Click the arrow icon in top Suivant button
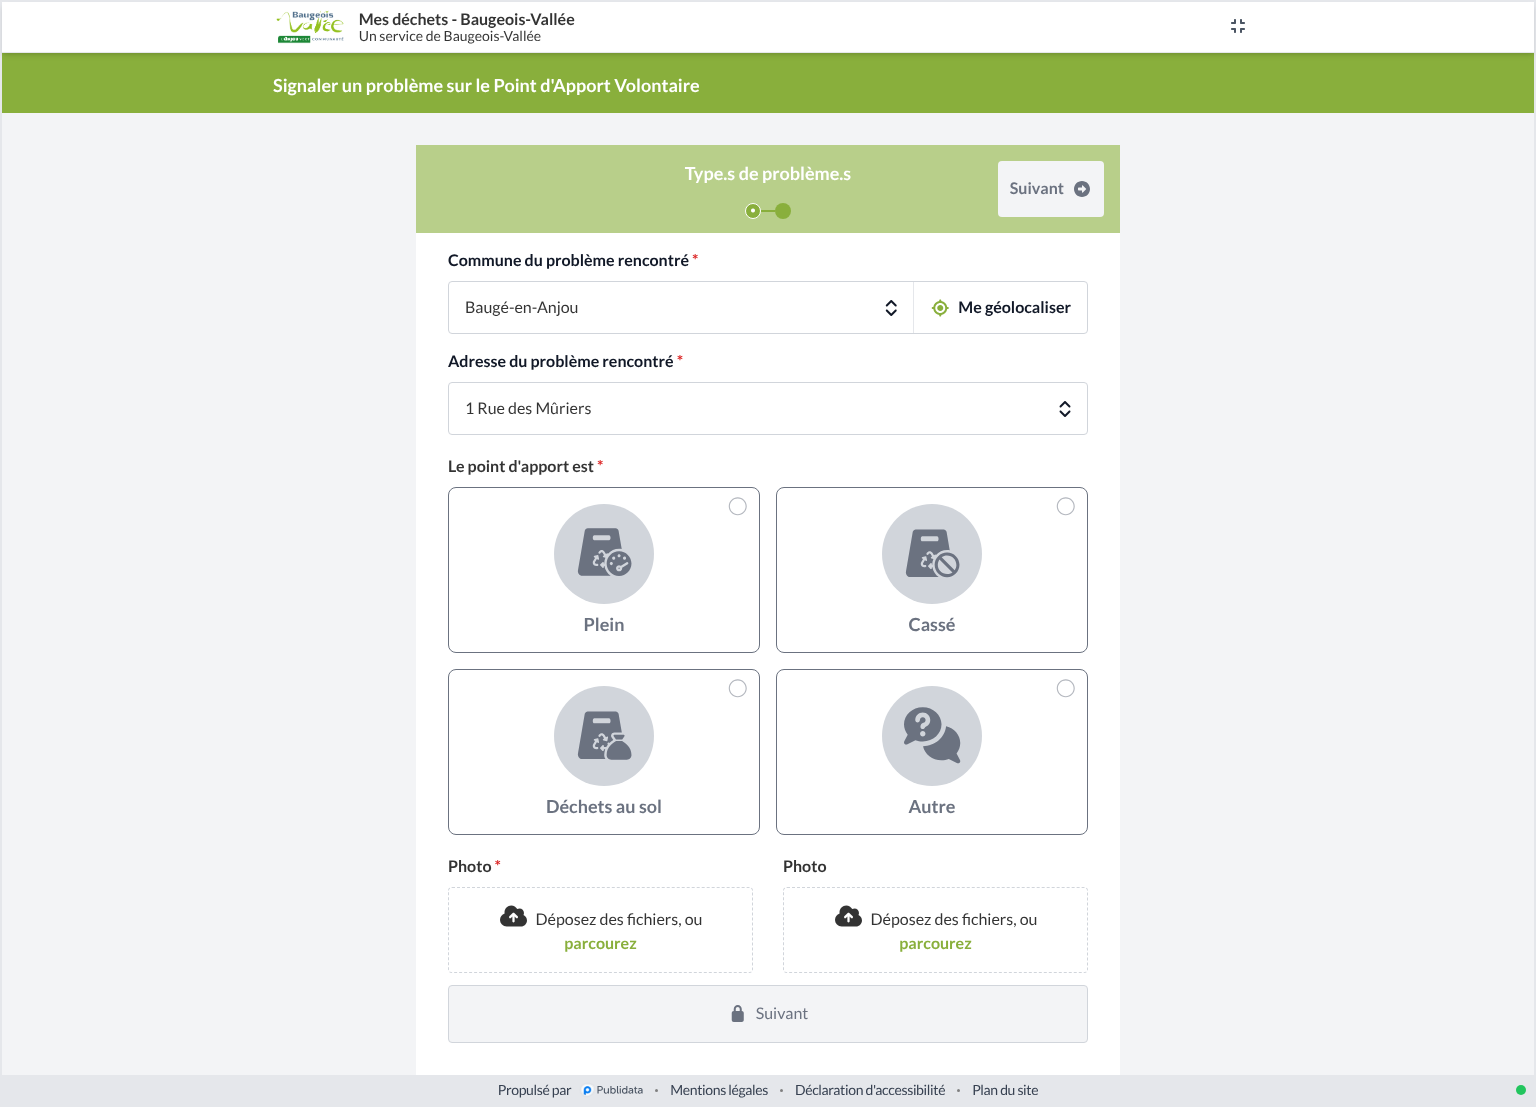 (1082, 189)
